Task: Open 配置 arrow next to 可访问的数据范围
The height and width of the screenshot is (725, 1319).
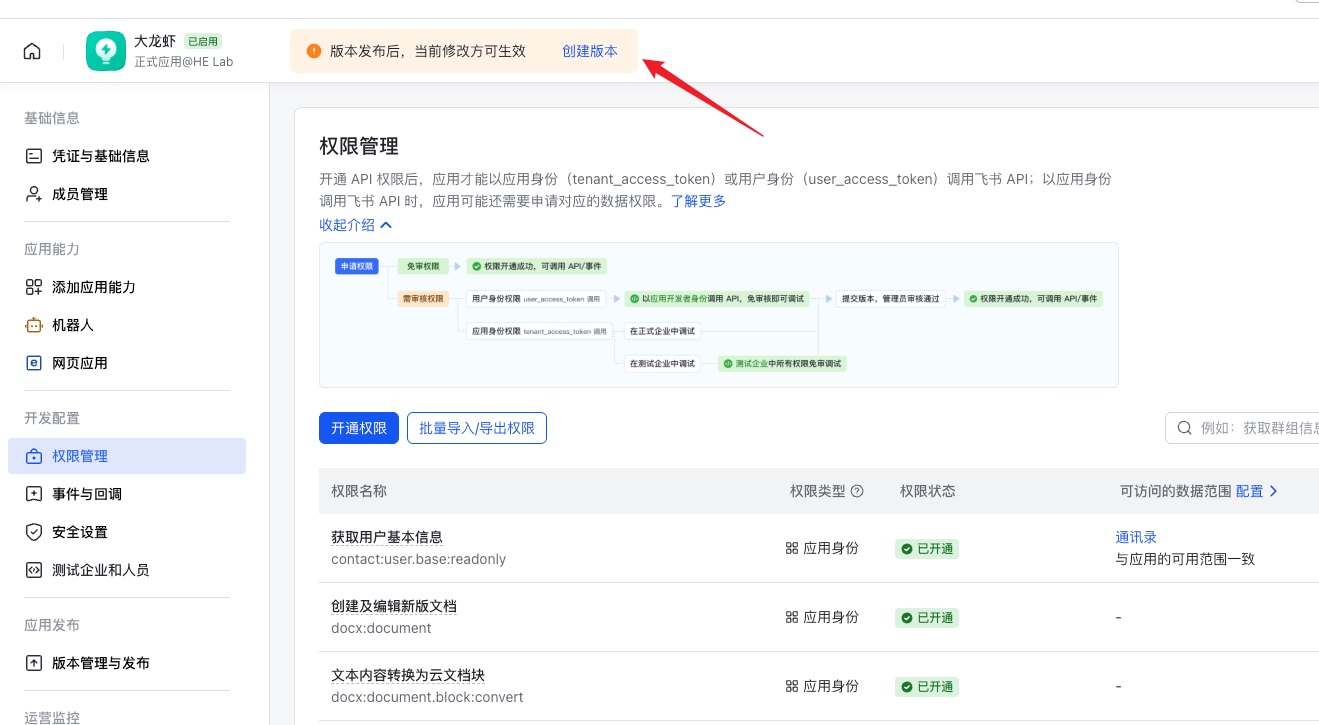Action: coord(1273,491)
